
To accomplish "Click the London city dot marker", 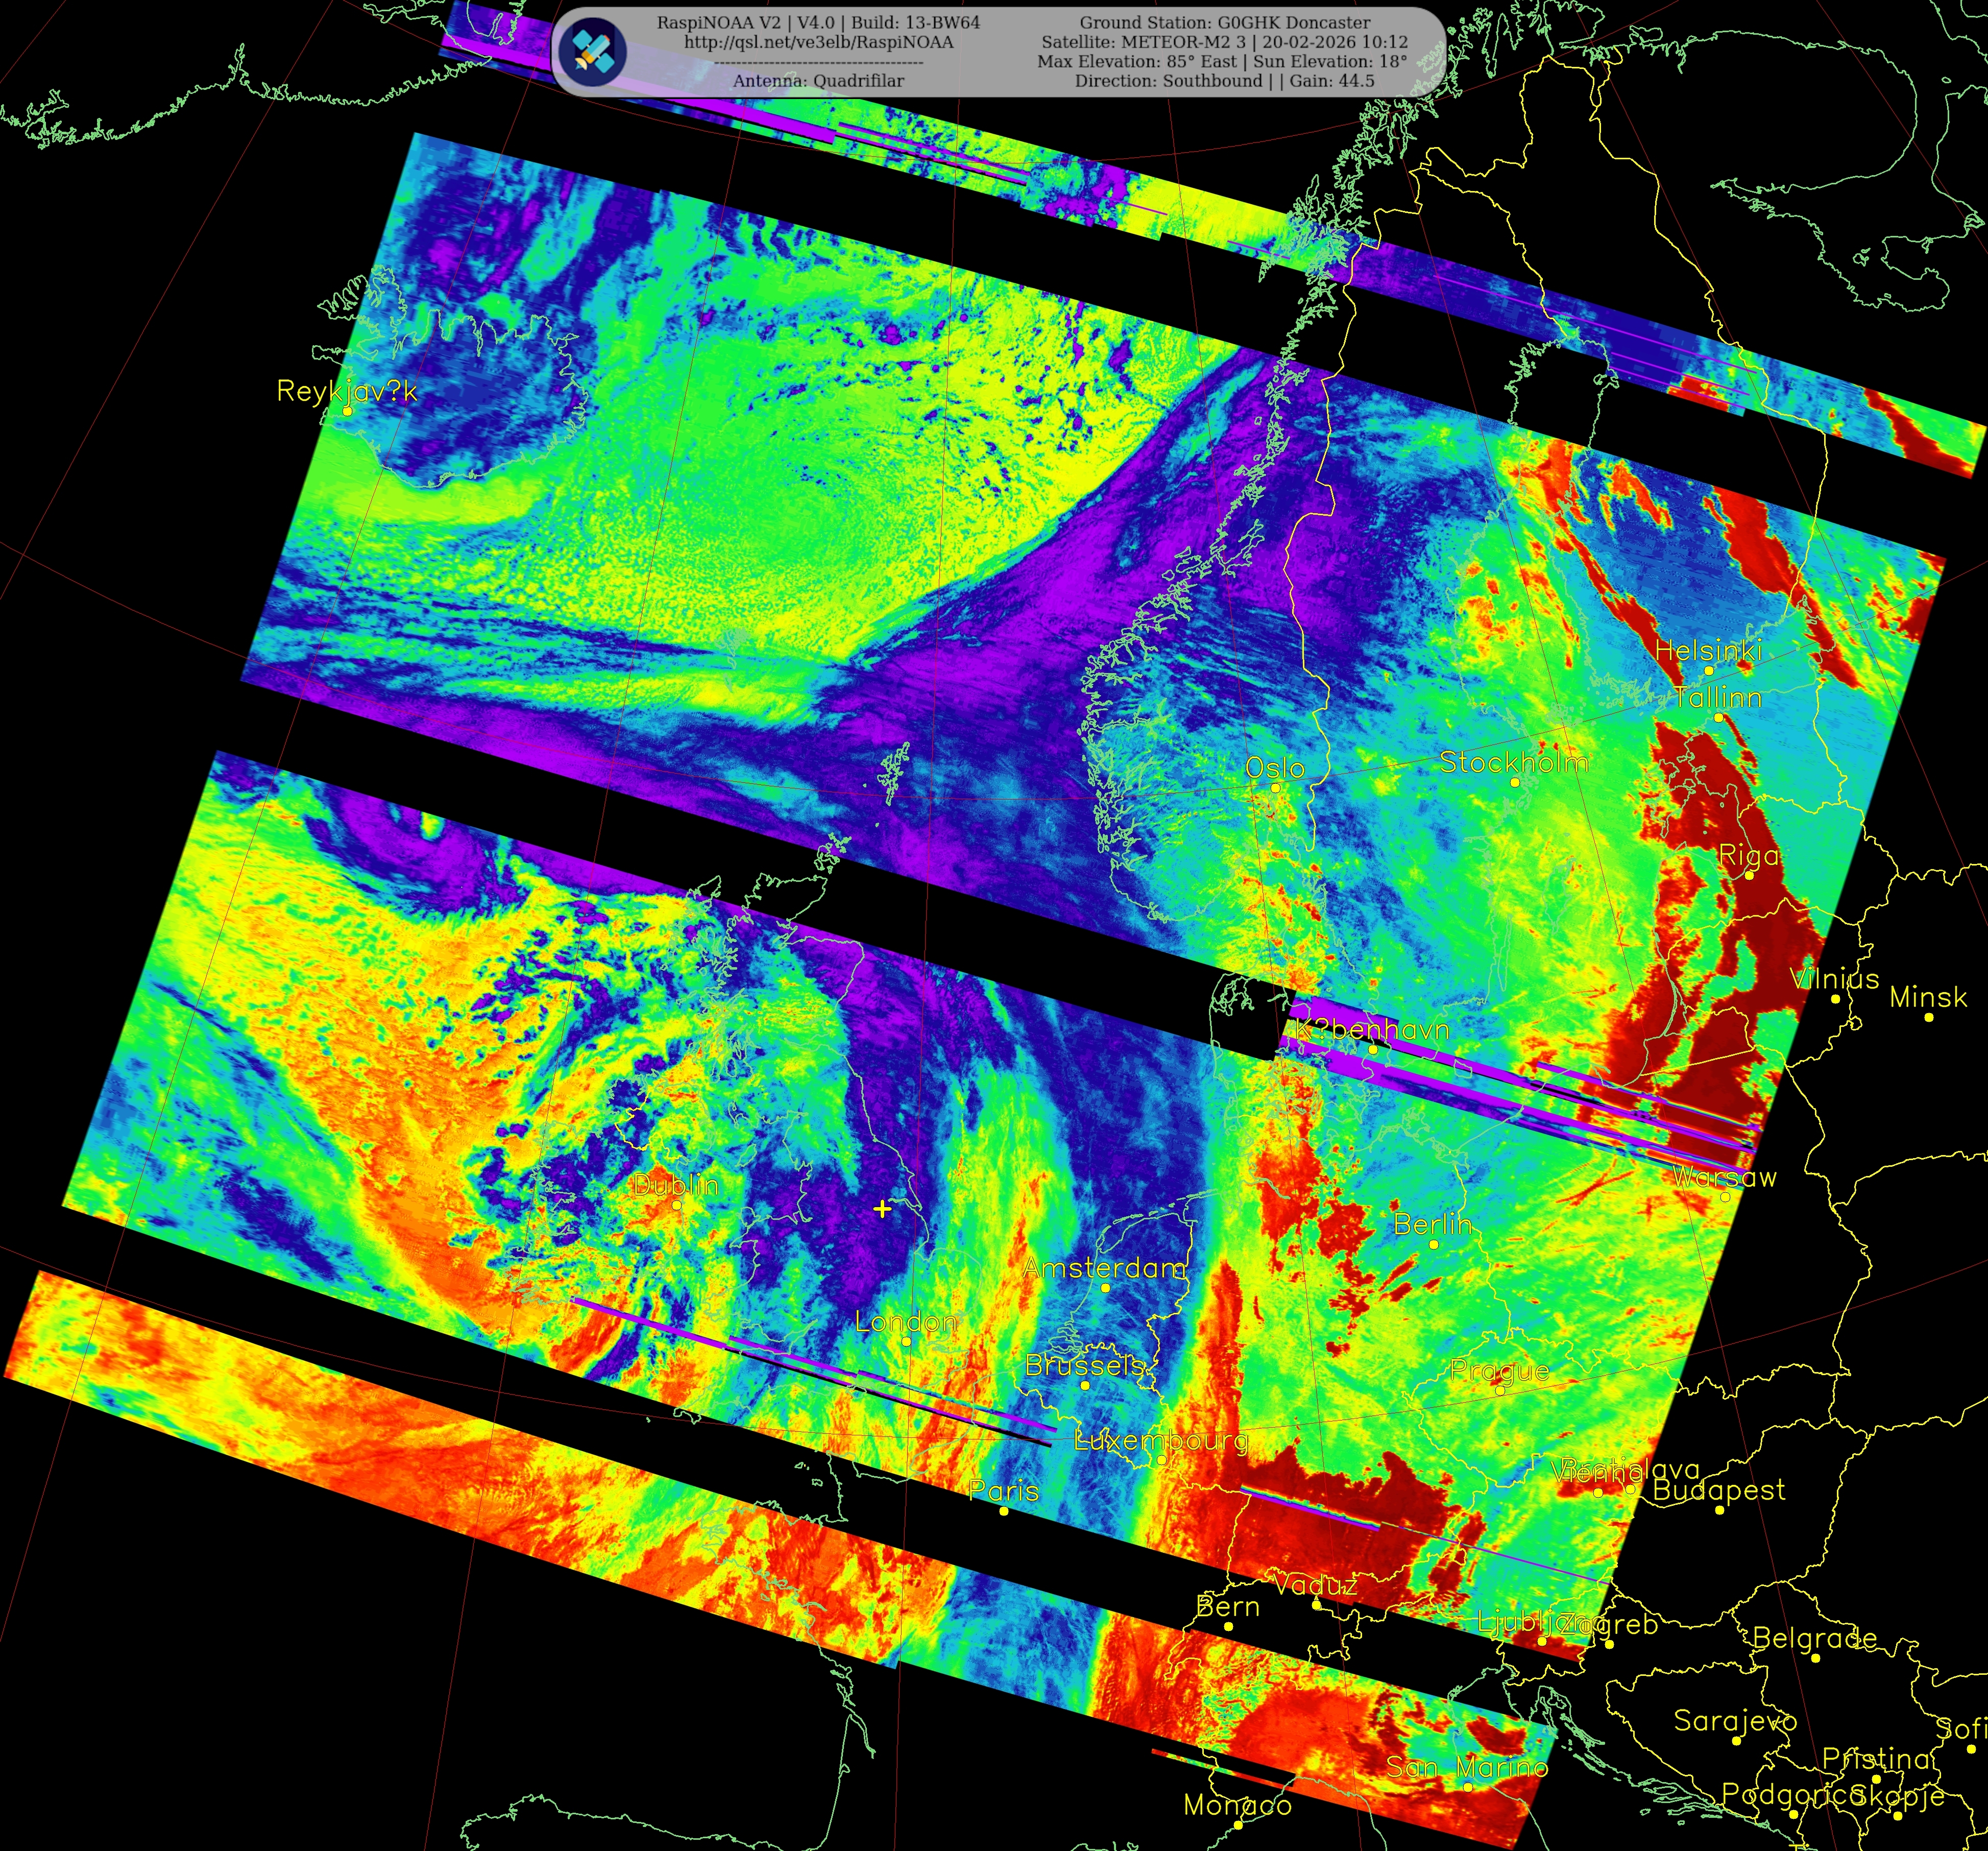I will 906,1341.
